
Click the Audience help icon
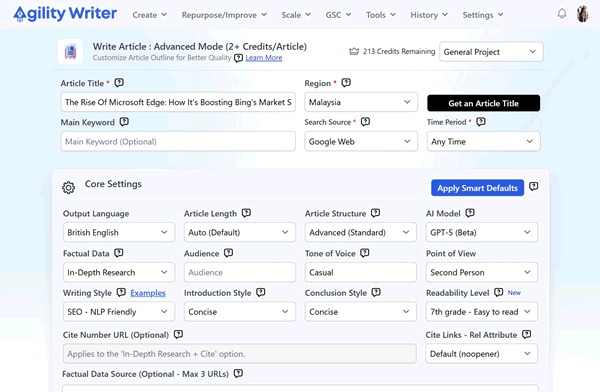pos(228,253)
